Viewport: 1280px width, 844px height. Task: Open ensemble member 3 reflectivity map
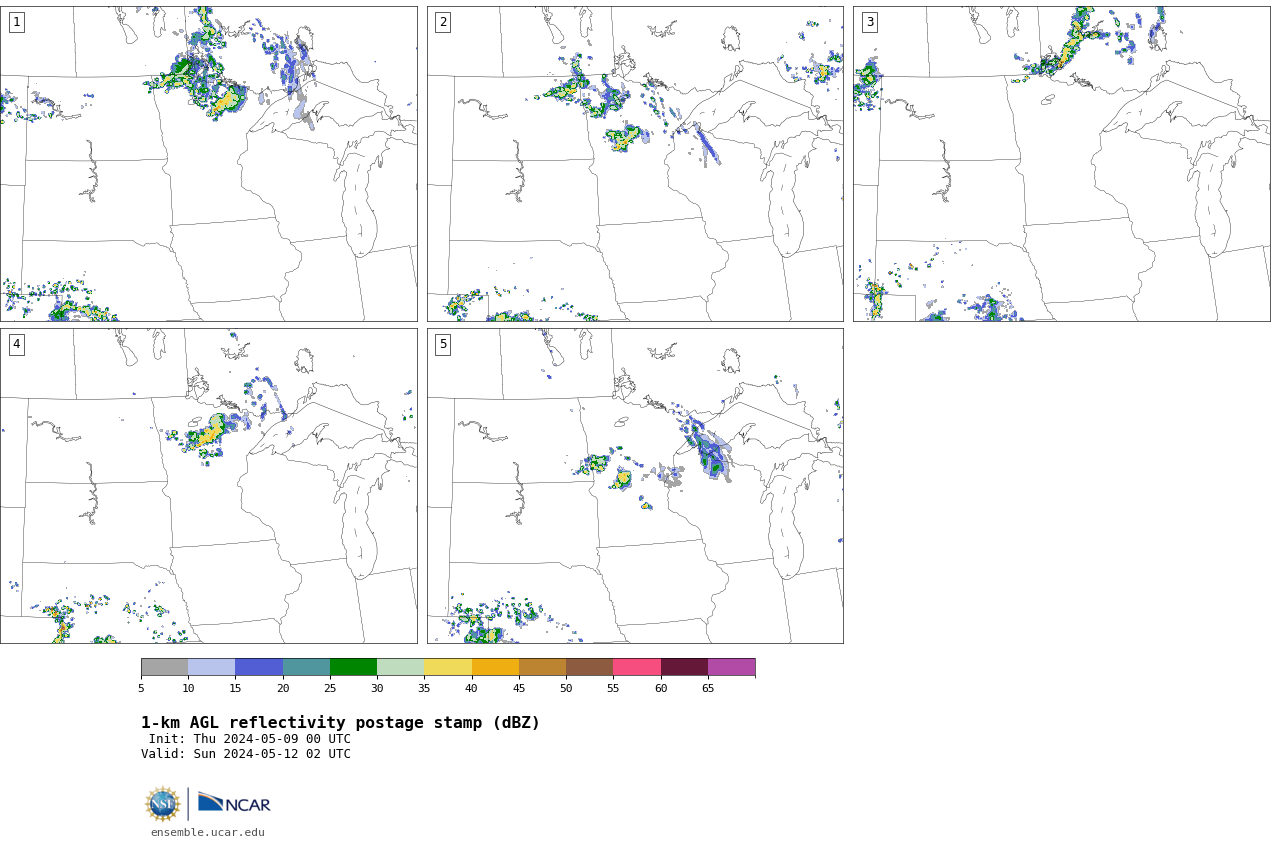pyautogui.click(x=1061, y=164)
